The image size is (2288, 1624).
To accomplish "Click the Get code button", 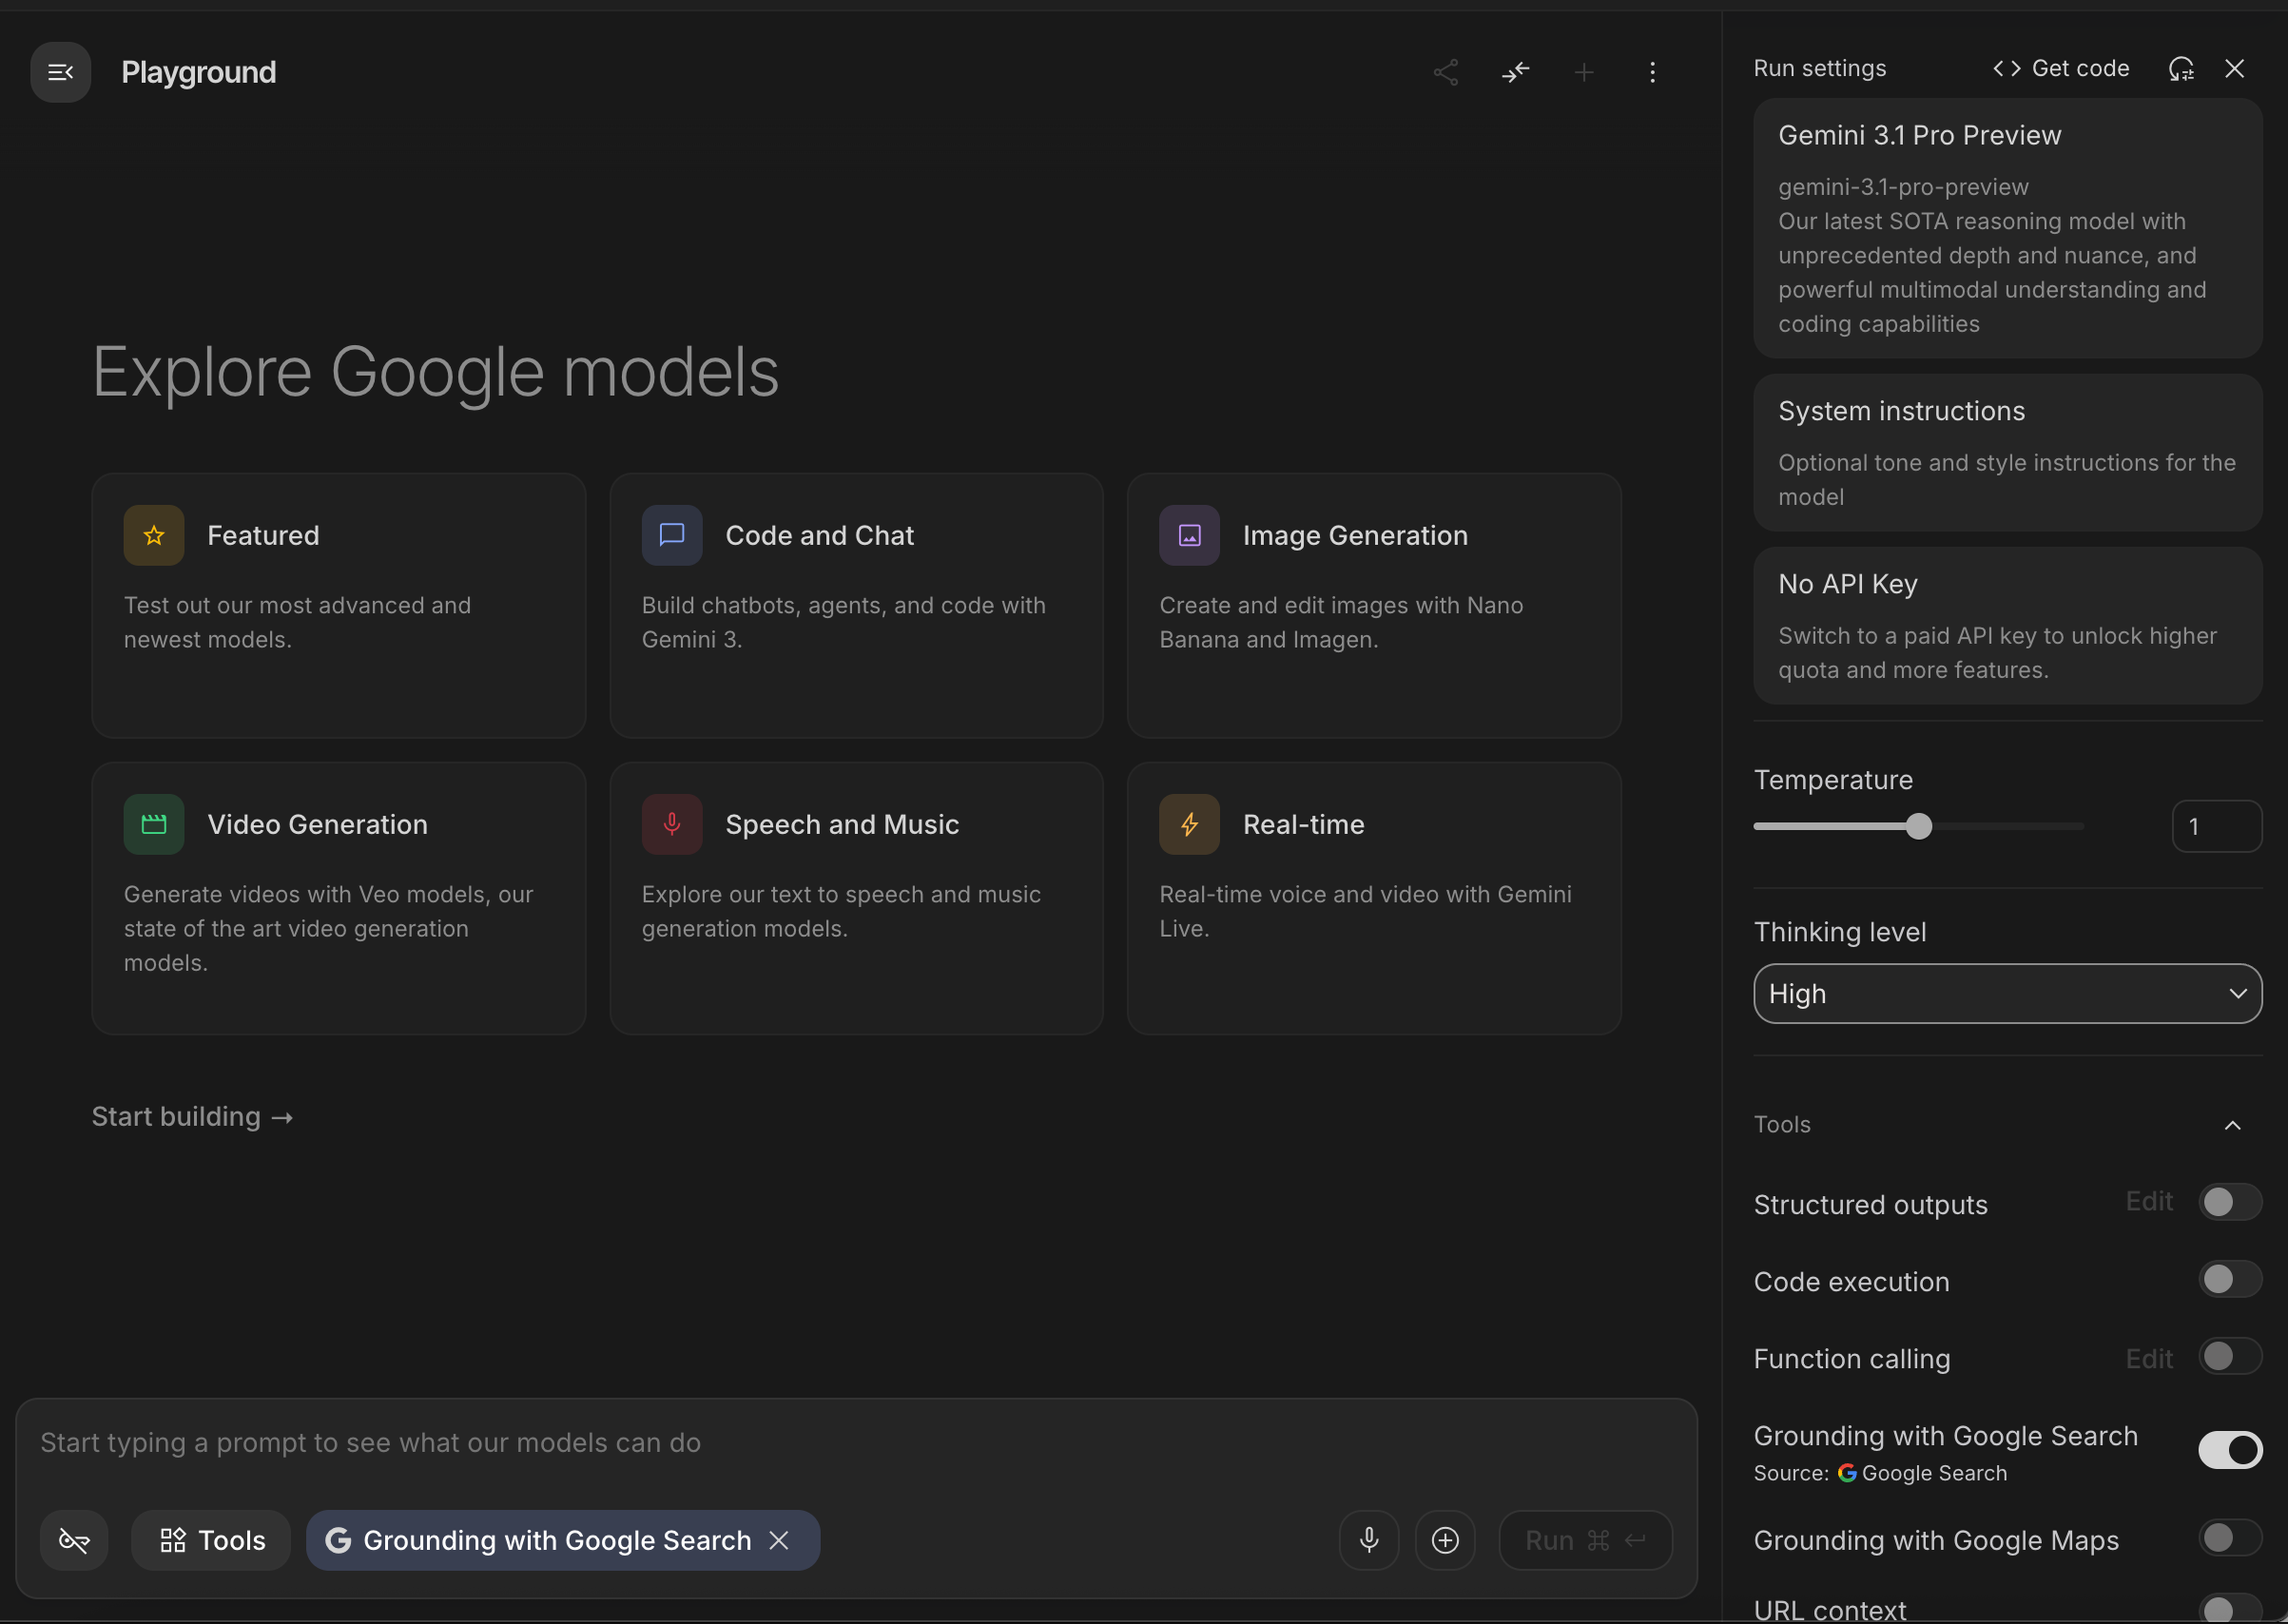I will click(2061, 69).
